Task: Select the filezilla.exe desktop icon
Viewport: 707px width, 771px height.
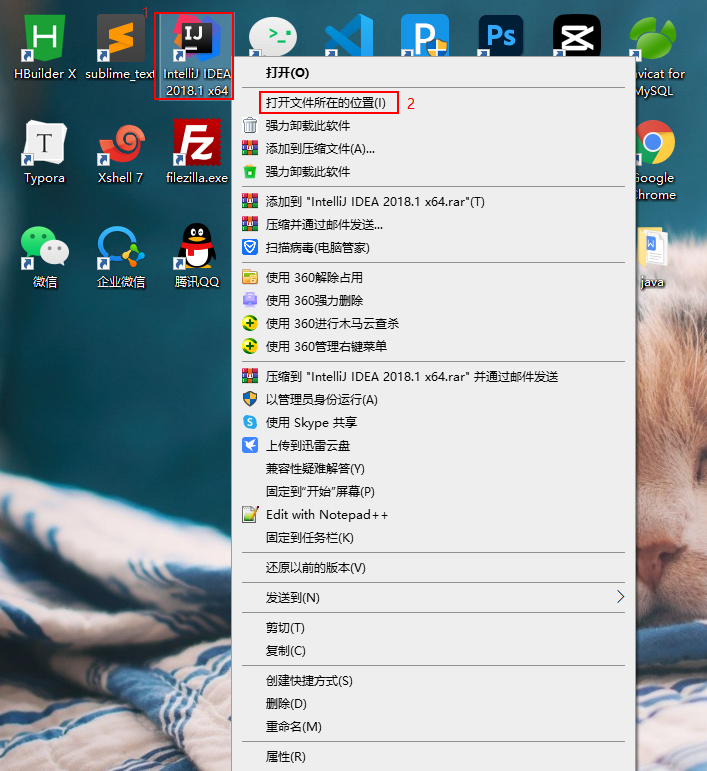Action: [x=197, y=151]
